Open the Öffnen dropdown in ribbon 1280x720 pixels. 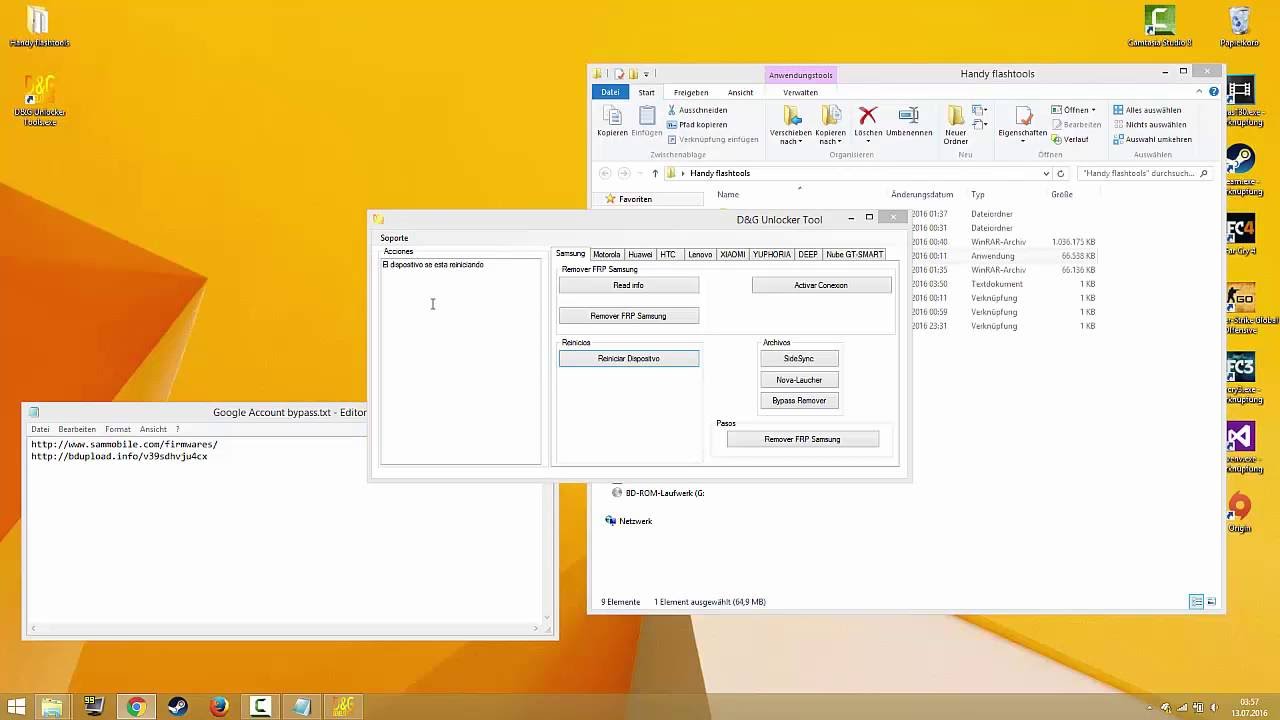point(1074,110)
